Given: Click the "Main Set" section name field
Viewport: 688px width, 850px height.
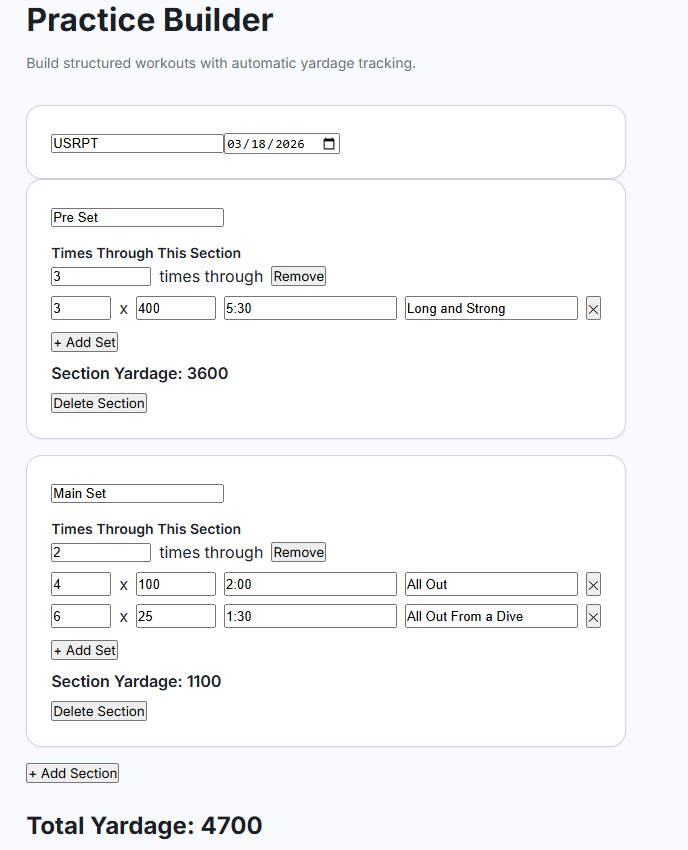Looking at the screenshot, I should 137,493.
